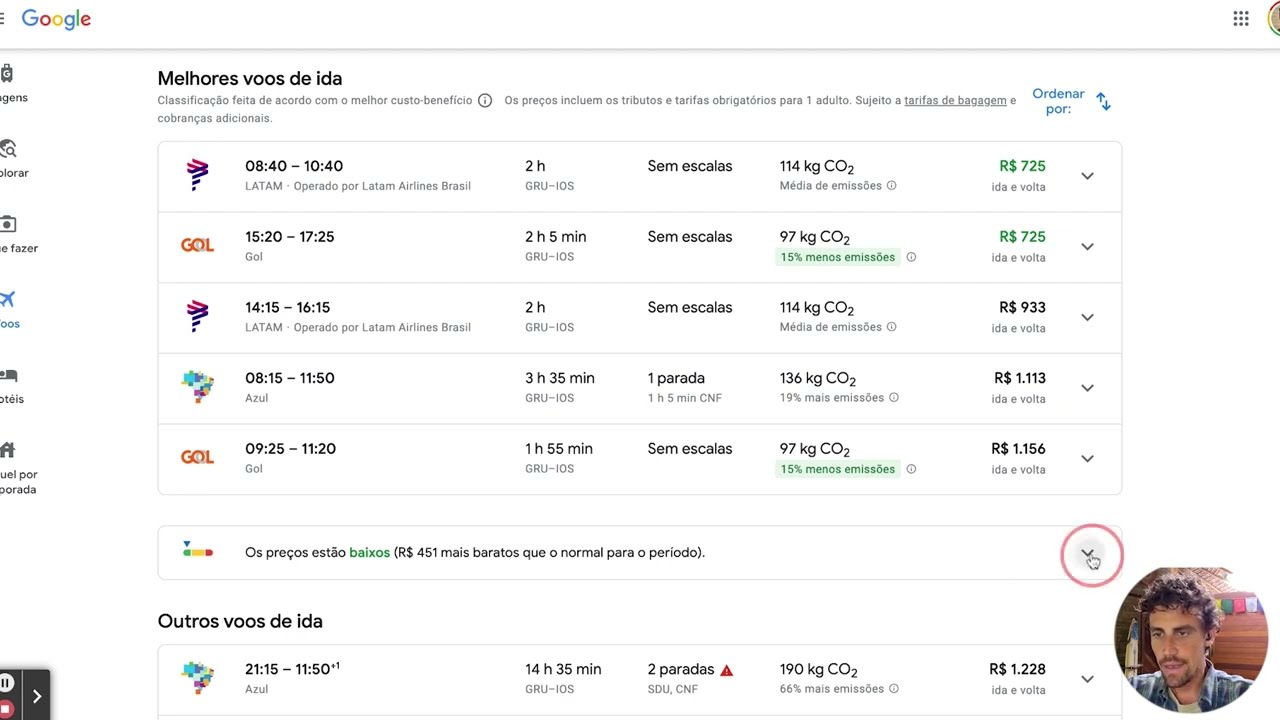
Task: Click the '15% menos emissões' badge on 09:25 flight
Action: click(838, 469)
